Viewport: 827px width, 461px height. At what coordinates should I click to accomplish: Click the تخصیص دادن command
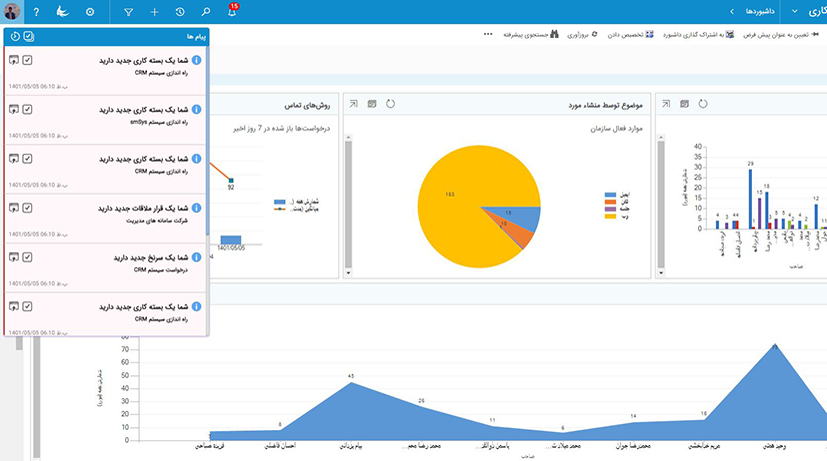(x=626, y=35)
